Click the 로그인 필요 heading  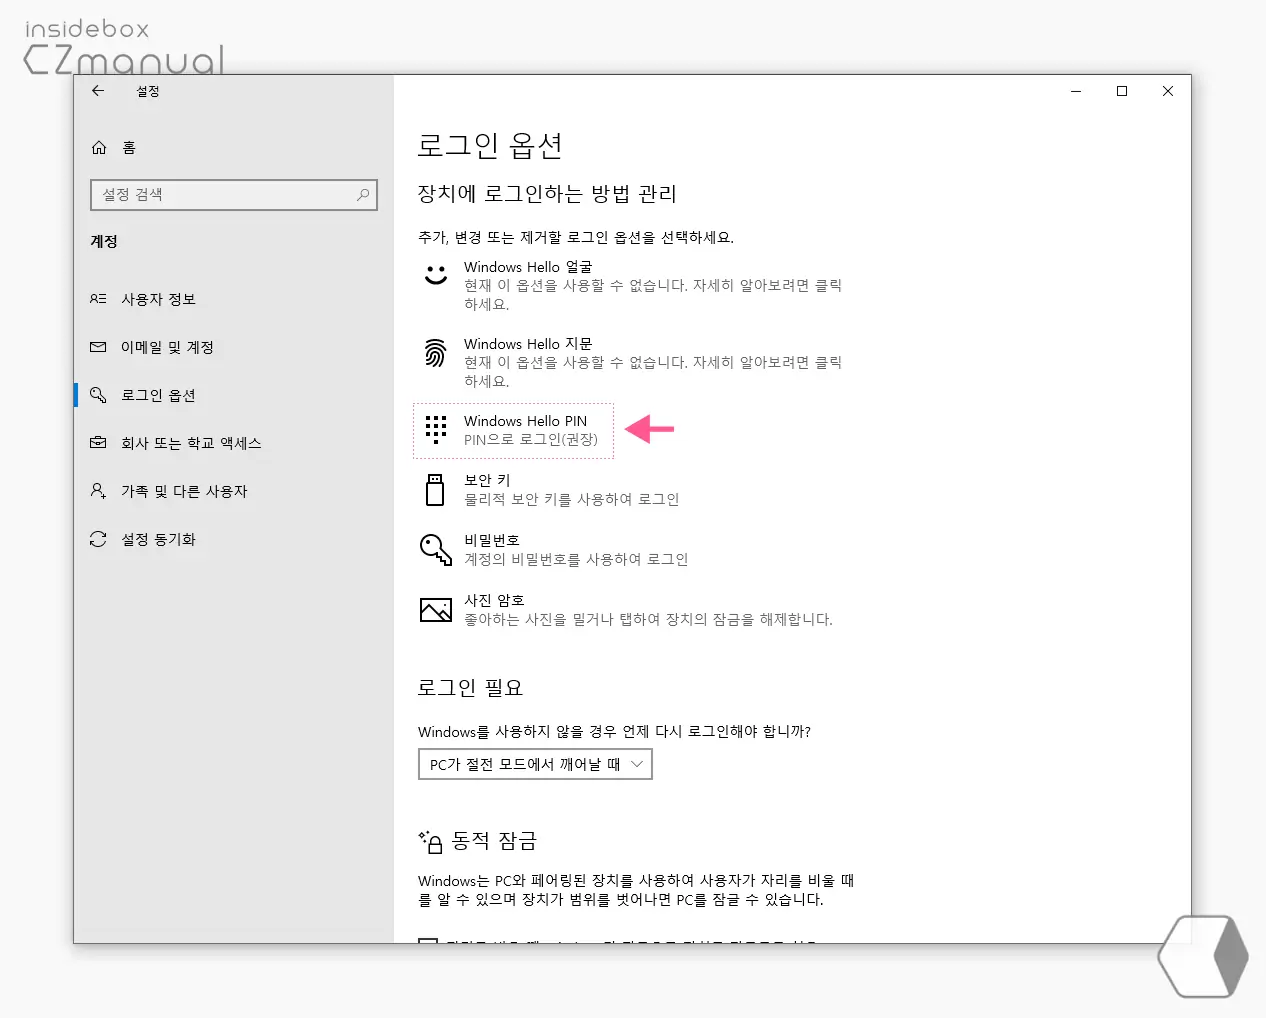pyautogui.click(x=470, y=688)
